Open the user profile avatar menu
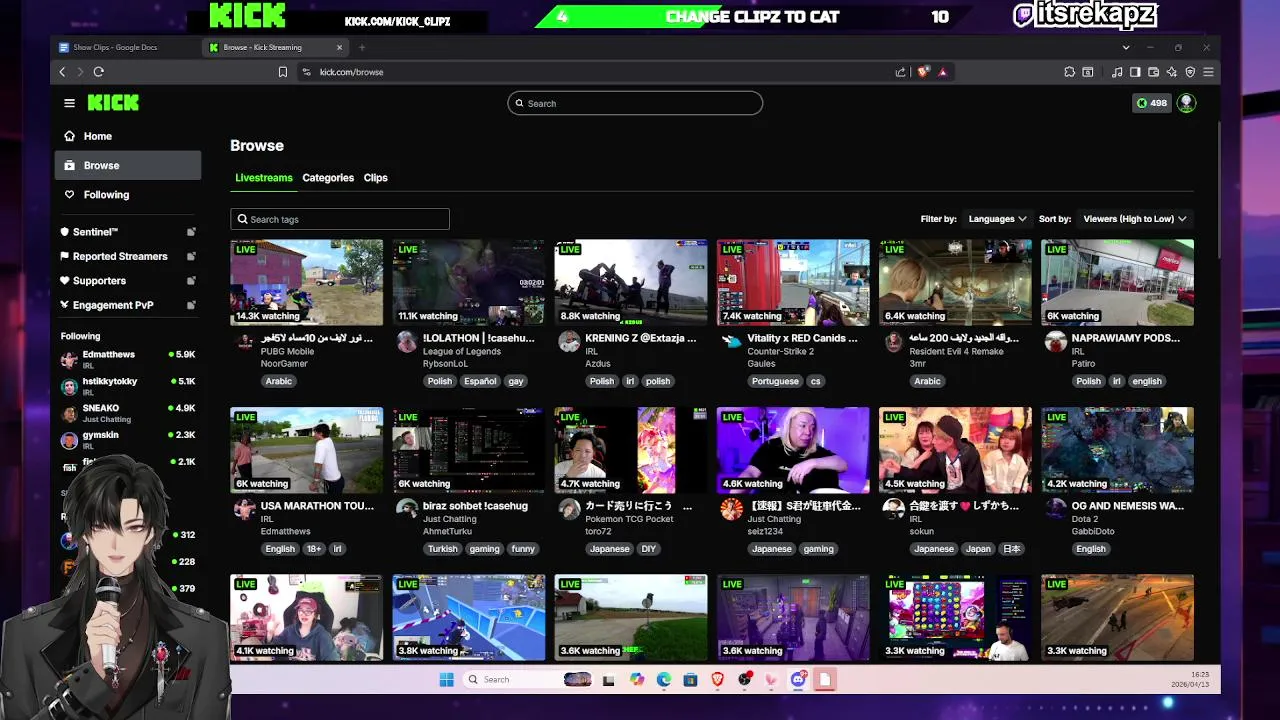 click(1186, 103)
